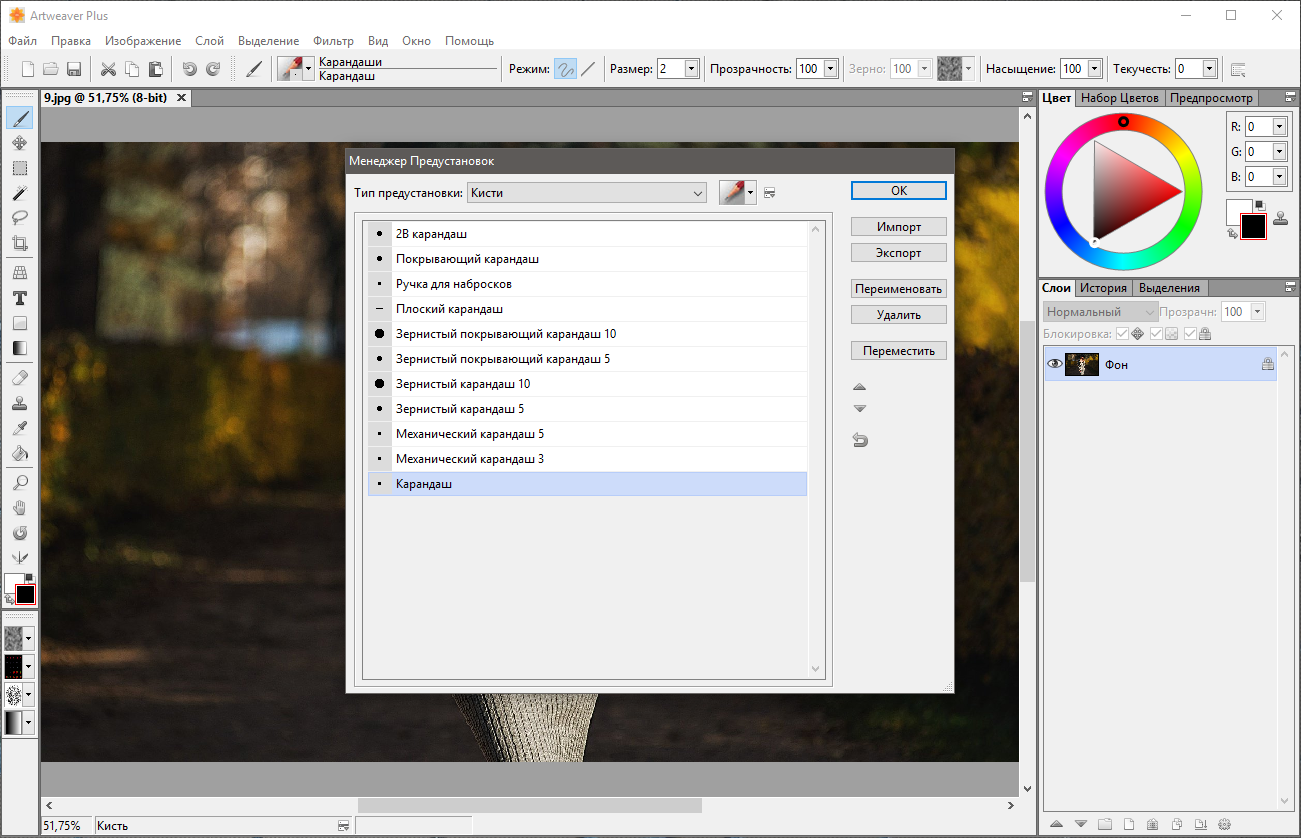Choose the Eraser tool

coord(19,378)
